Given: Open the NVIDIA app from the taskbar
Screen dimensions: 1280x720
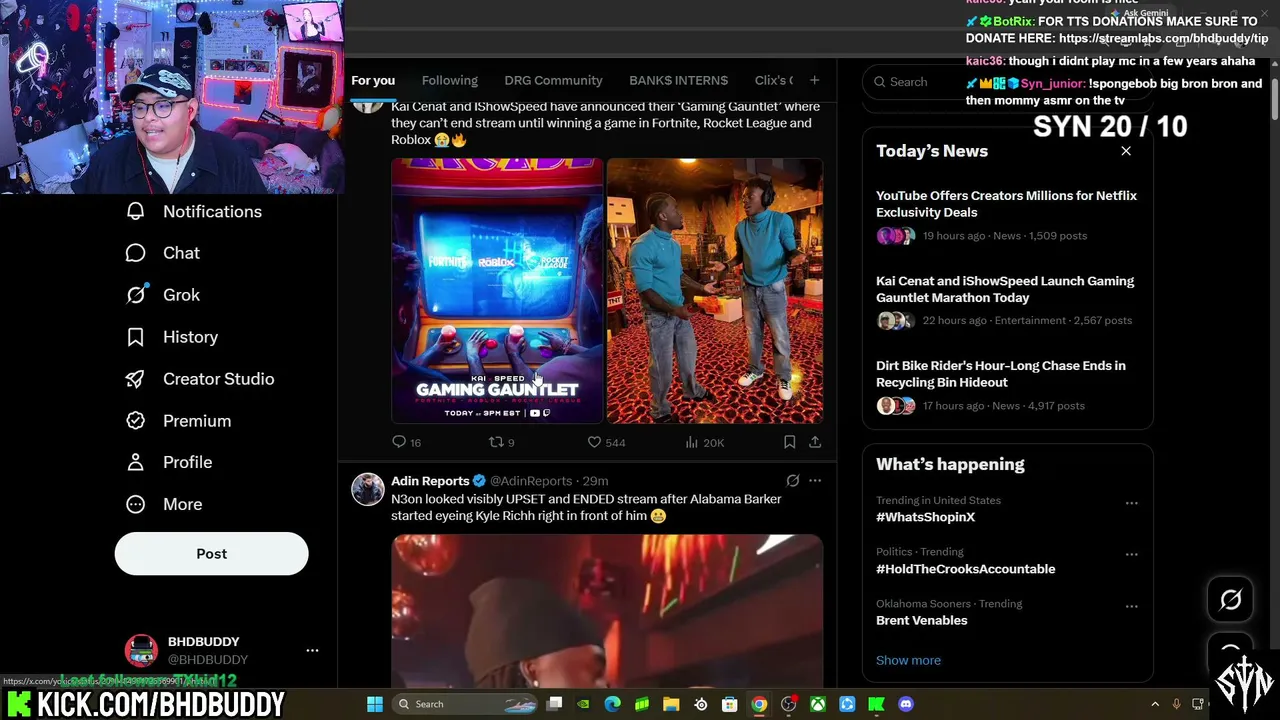Looking at the screenshot, I should 583,704.
